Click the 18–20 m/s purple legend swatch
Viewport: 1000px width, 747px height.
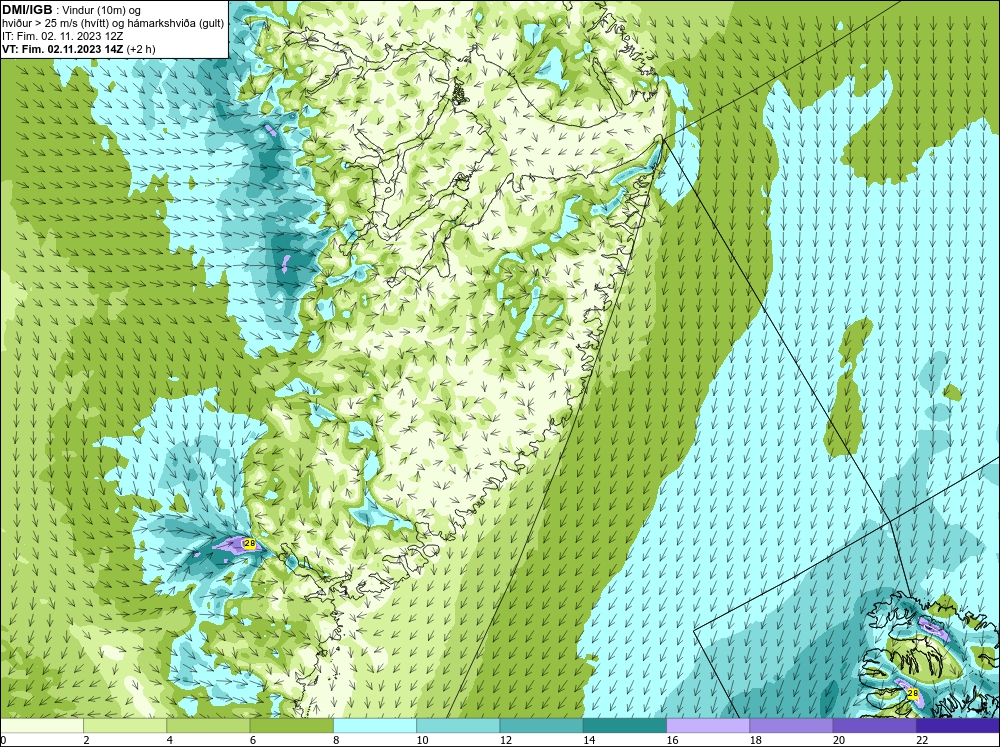click(791, 726)
